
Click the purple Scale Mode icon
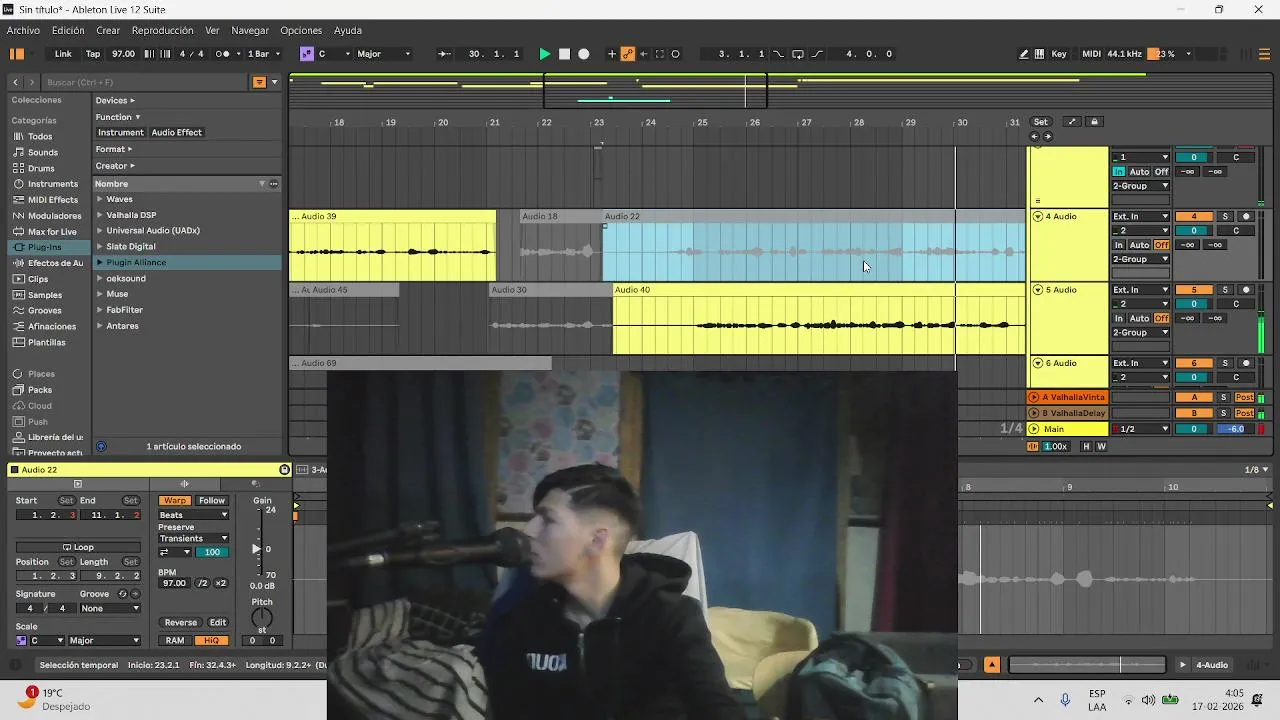[x=307, y=54]
